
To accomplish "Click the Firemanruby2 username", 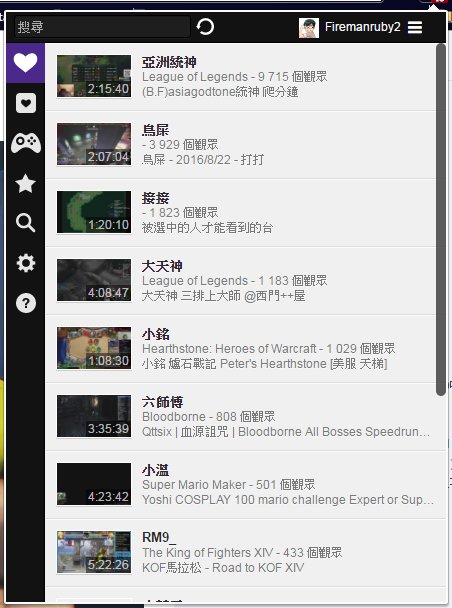I will pos(362,27).
